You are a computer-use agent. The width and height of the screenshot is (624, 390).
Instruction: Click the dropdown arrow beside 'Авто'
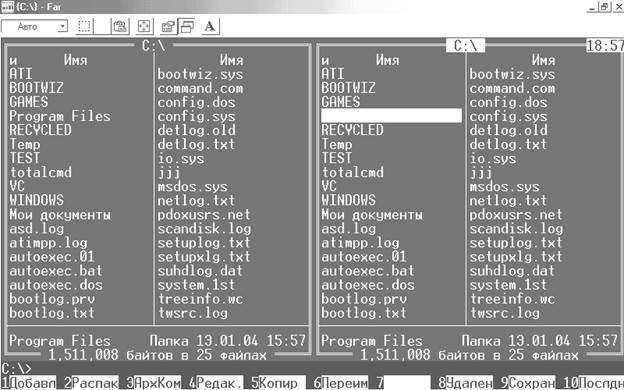(x=62, y=27)
